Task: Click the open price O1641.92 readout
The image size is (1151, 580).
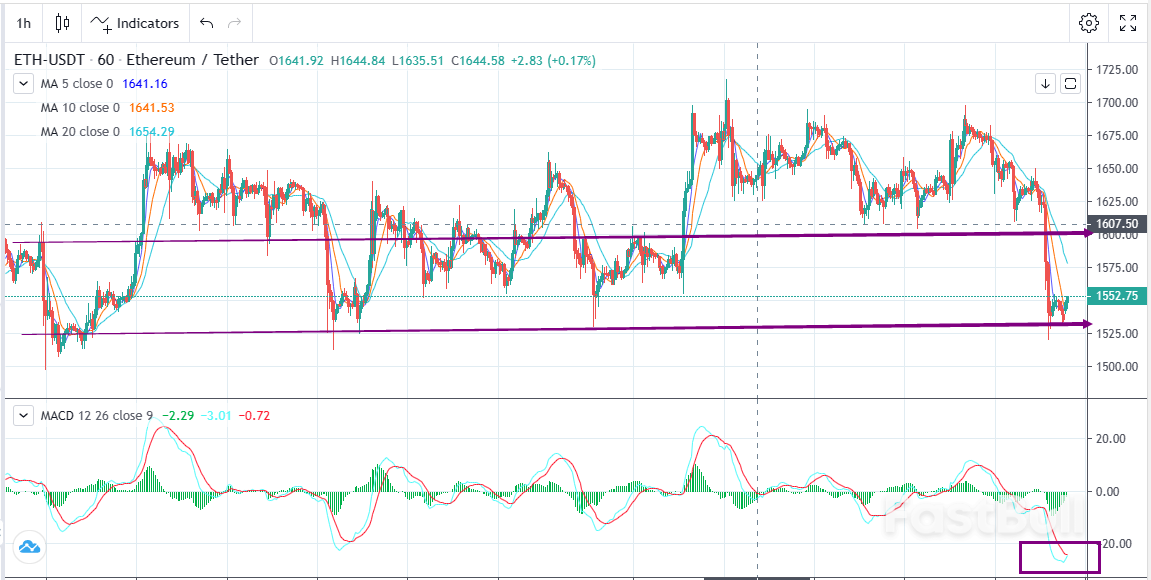Action: pyautogui.click(x=297, y=60)
